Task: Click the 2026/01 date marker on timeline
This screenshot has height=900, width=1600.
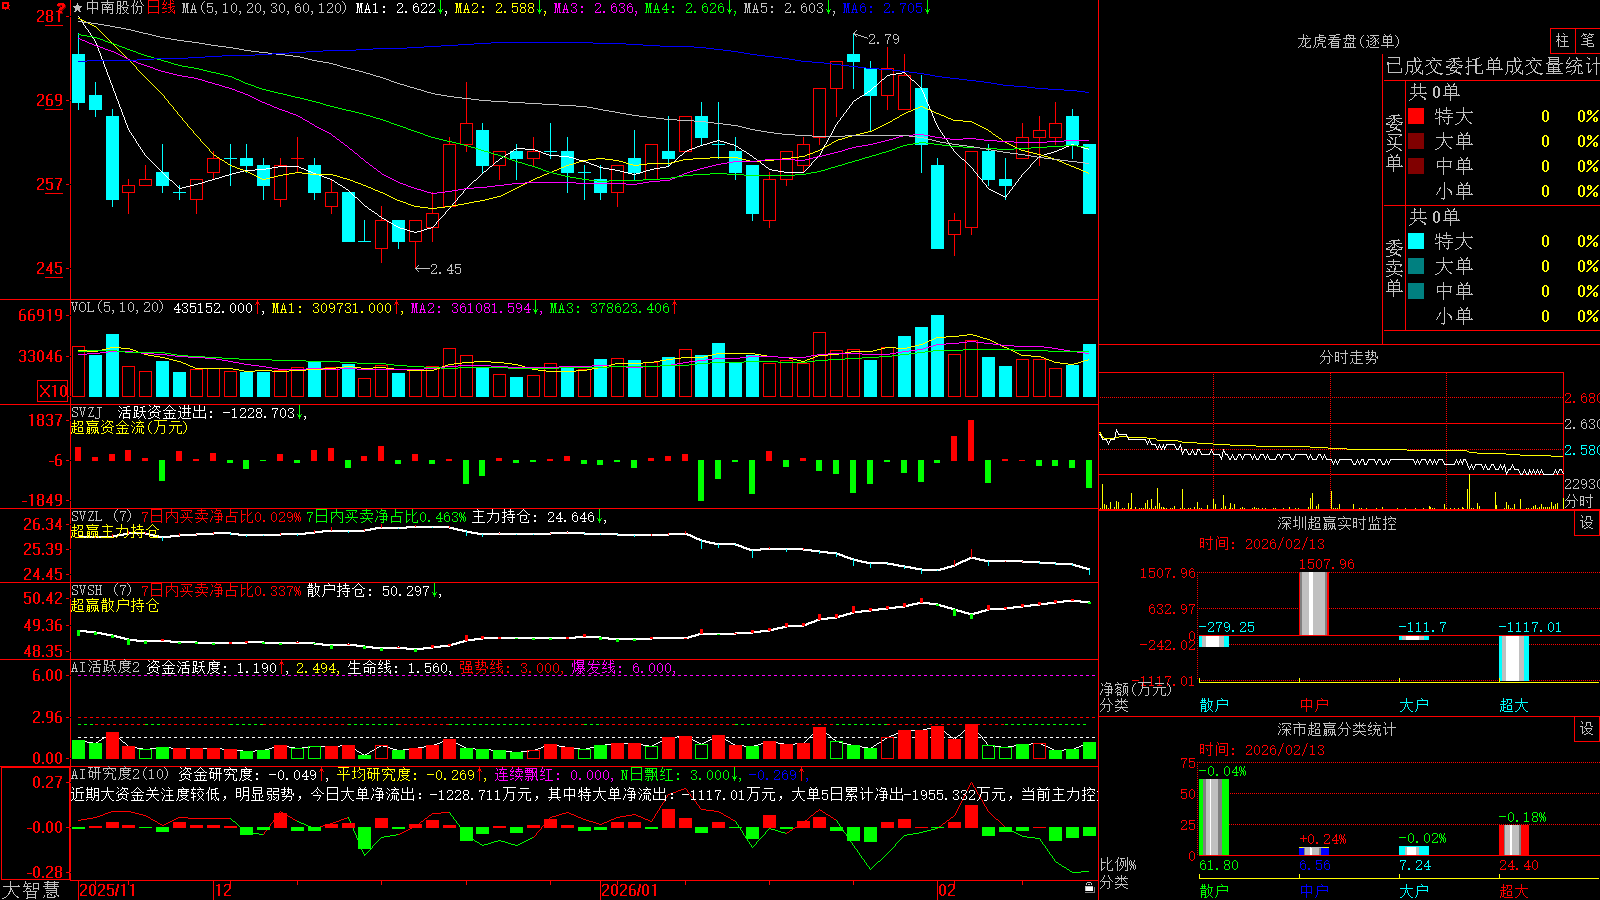Action: click(630, 890)
